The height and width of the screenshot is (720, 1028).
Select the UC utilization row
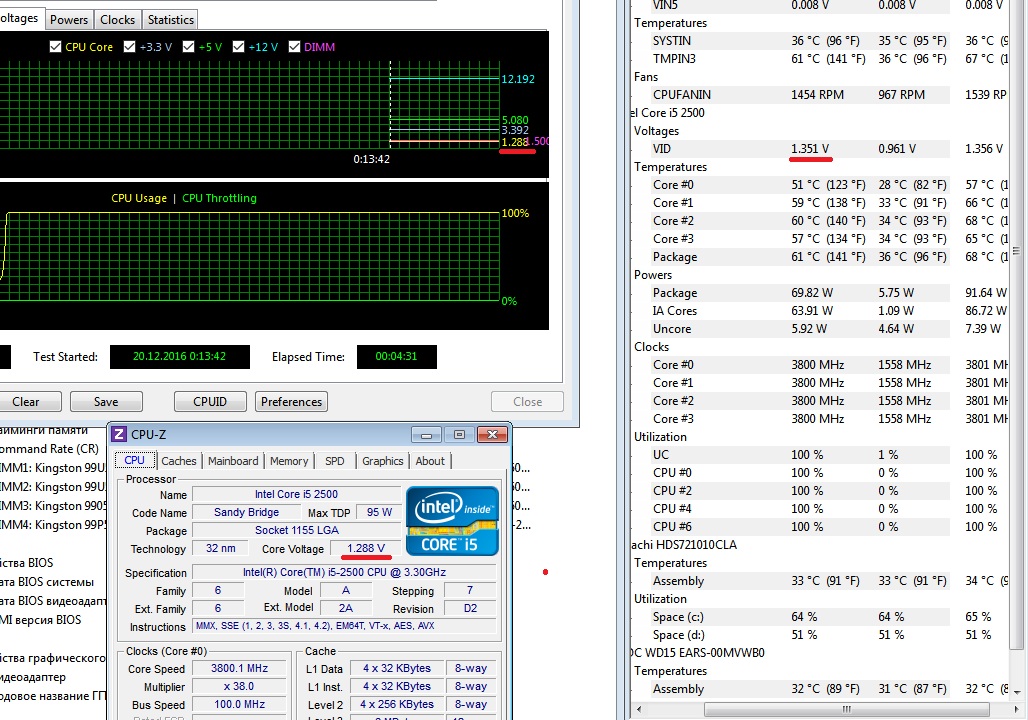tap(822, 455)
